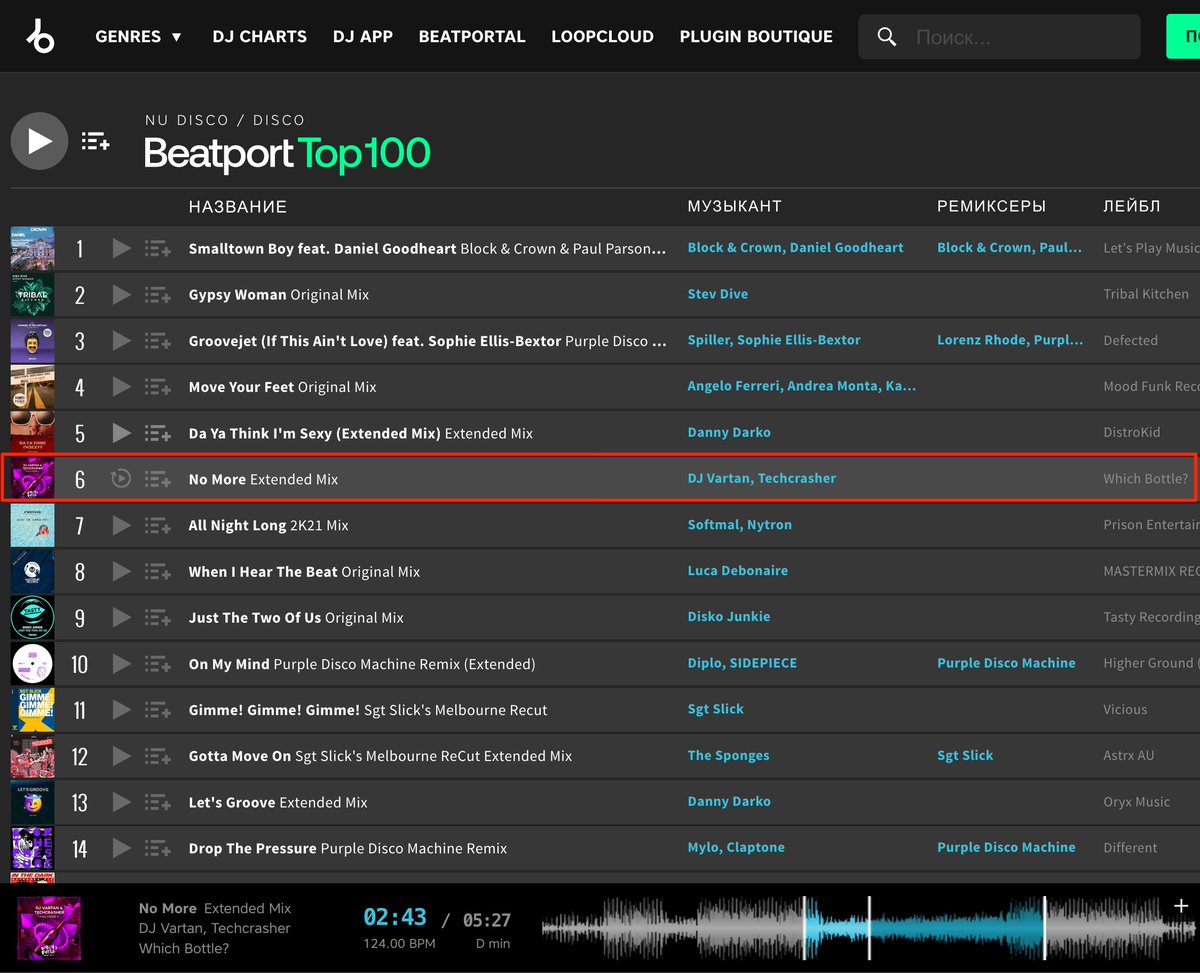
Task: Open Loopcloud from the top navigation
Action: tap(602, 36)
